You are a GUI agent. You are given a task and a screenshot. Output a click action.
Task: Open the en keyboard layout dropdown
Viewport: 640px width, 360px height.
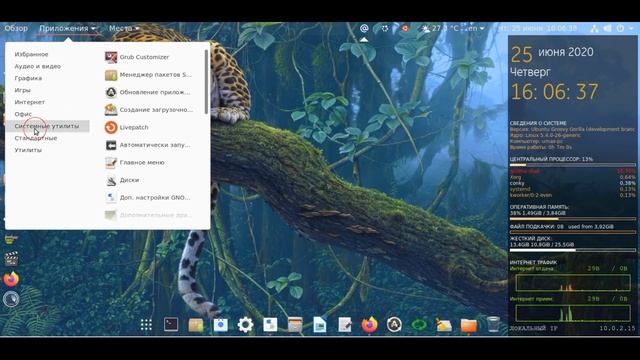476,28
